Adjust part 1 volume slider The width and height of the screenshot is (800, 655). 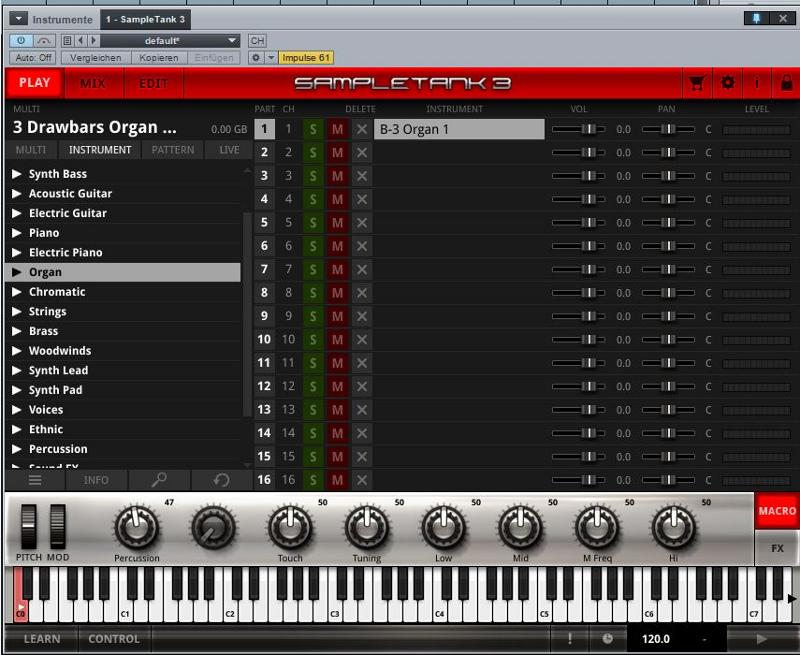pos(579,130)
